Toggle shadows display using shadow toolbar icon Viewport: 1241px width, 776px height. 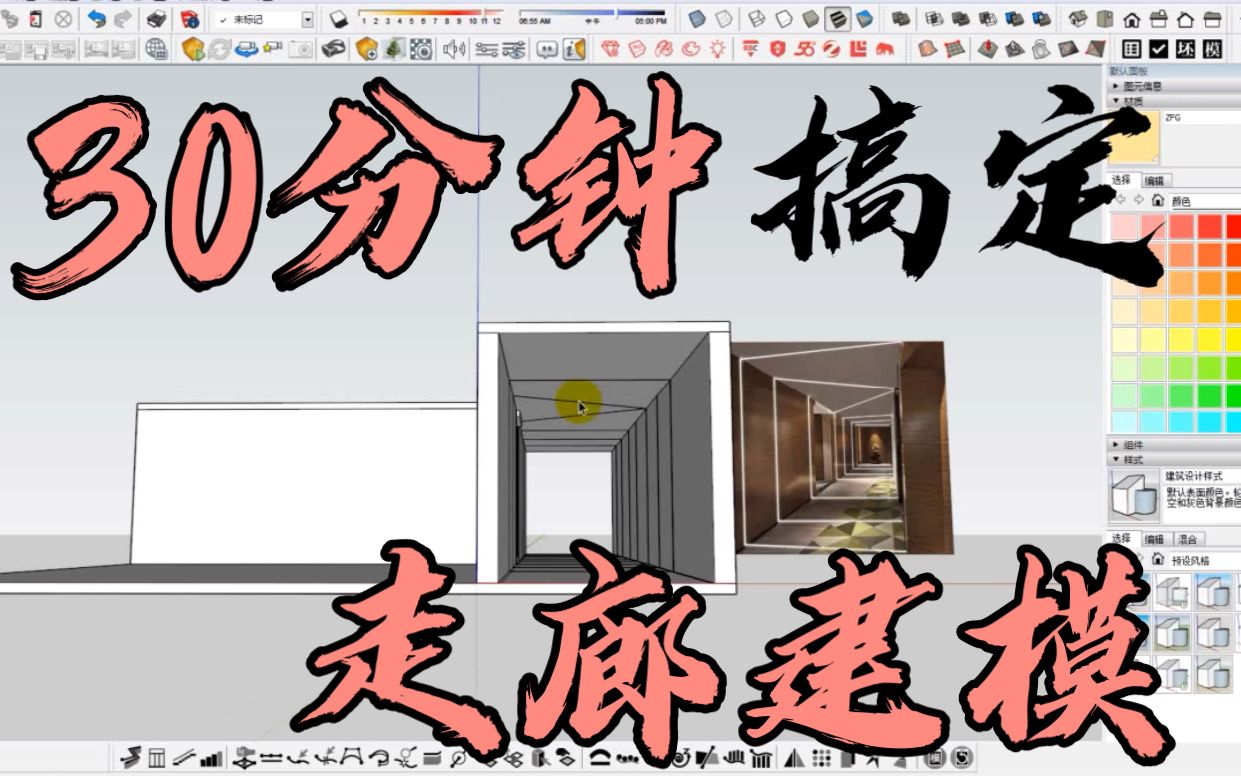pyautogui.click(x=338, y=18)
